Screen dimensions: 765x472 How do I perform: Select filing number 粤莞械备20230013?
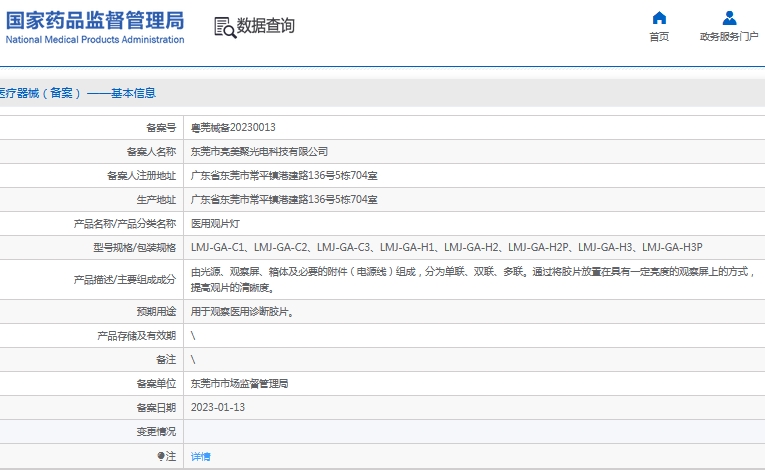pyautogui.click(x=233, y=127)
